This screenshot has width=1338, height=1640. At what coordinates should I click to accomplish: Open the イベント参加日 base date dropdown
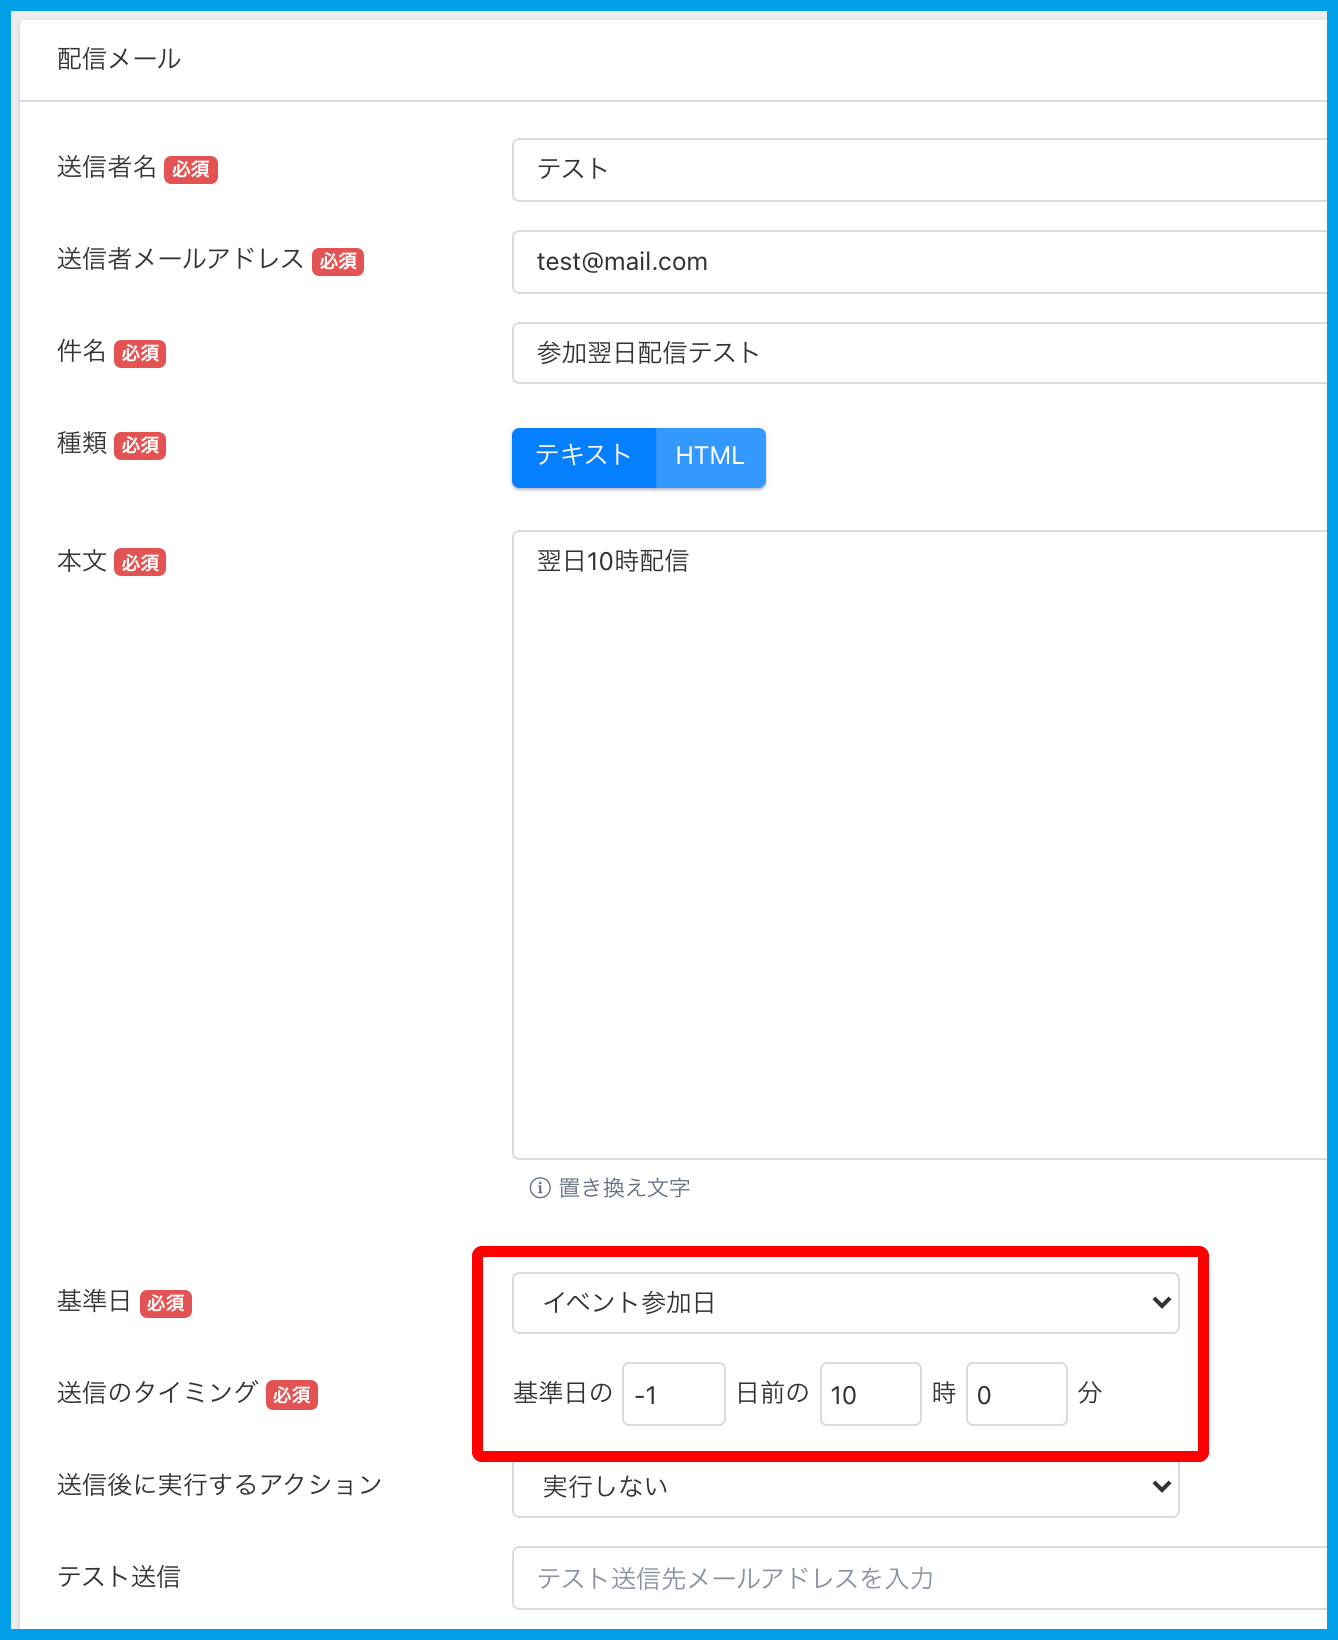coord(845,1302)
